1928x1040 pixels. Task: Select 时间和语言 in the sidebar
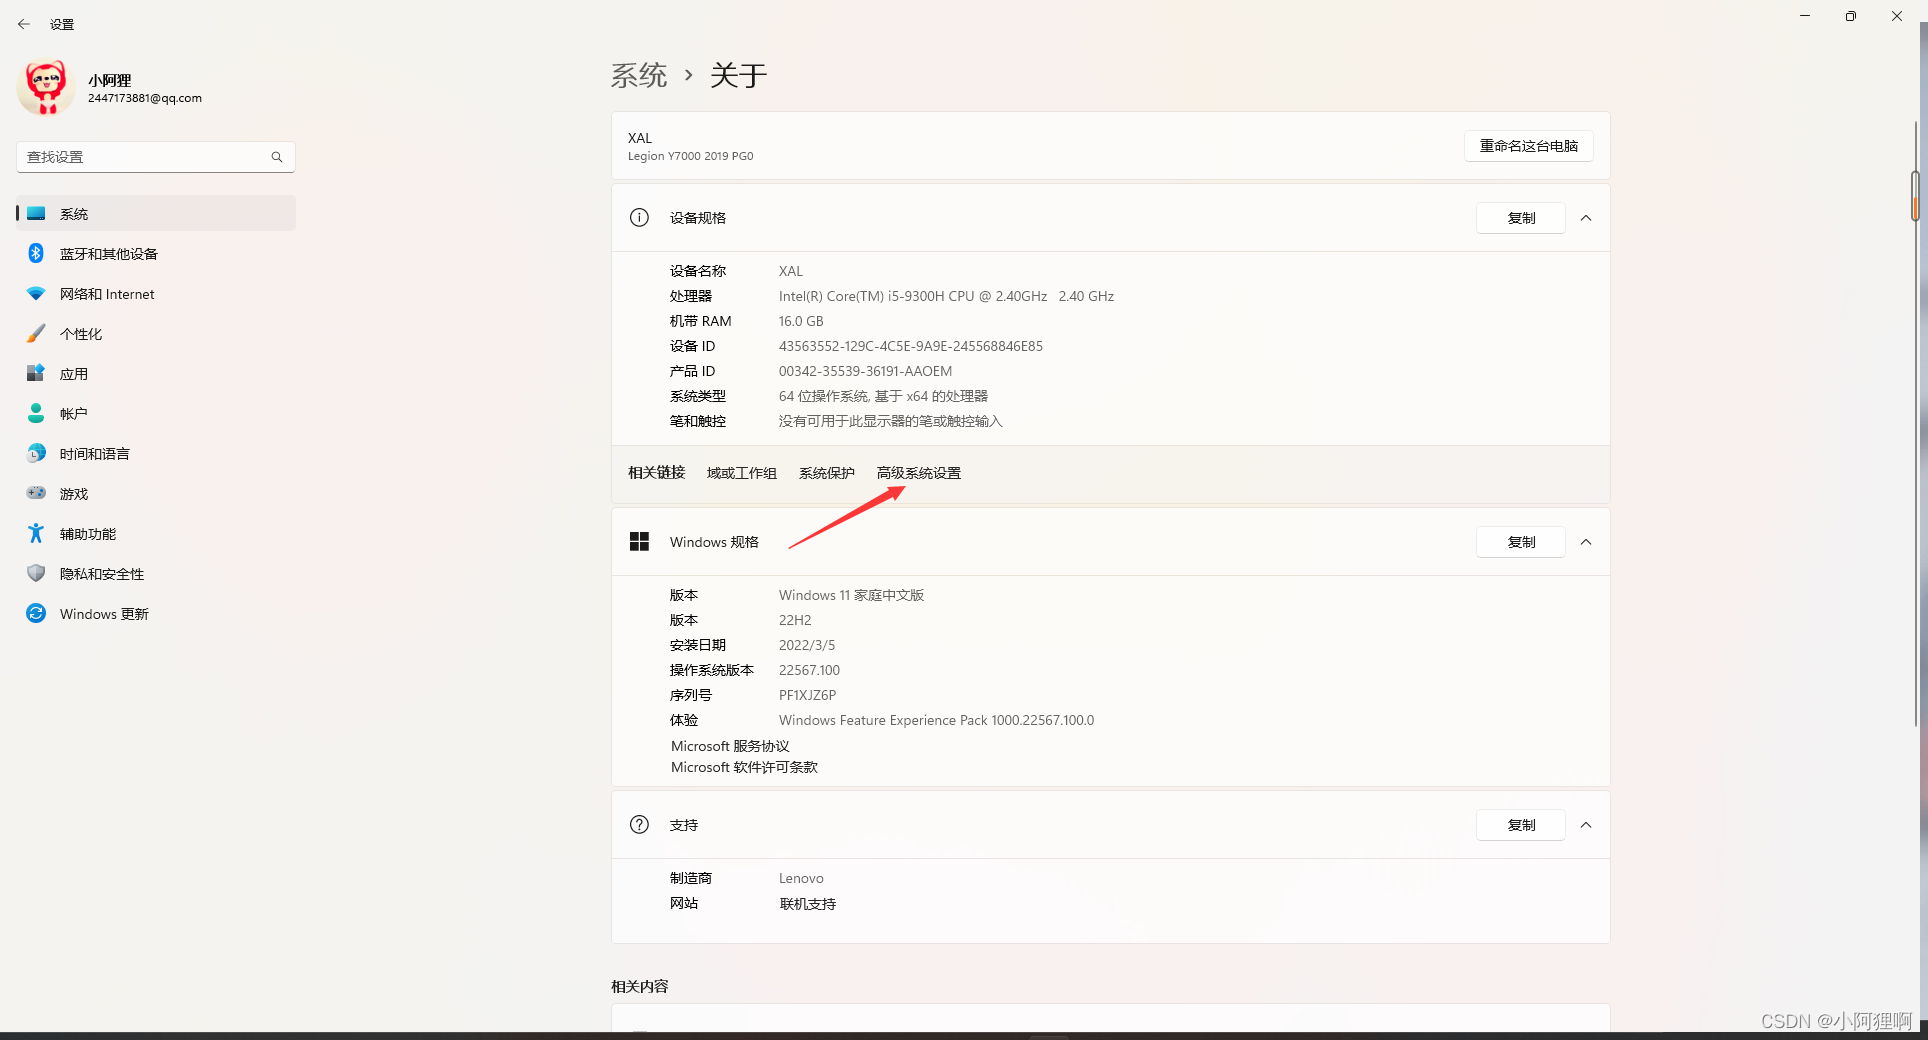pyautogui.click(x=93, y=453)
